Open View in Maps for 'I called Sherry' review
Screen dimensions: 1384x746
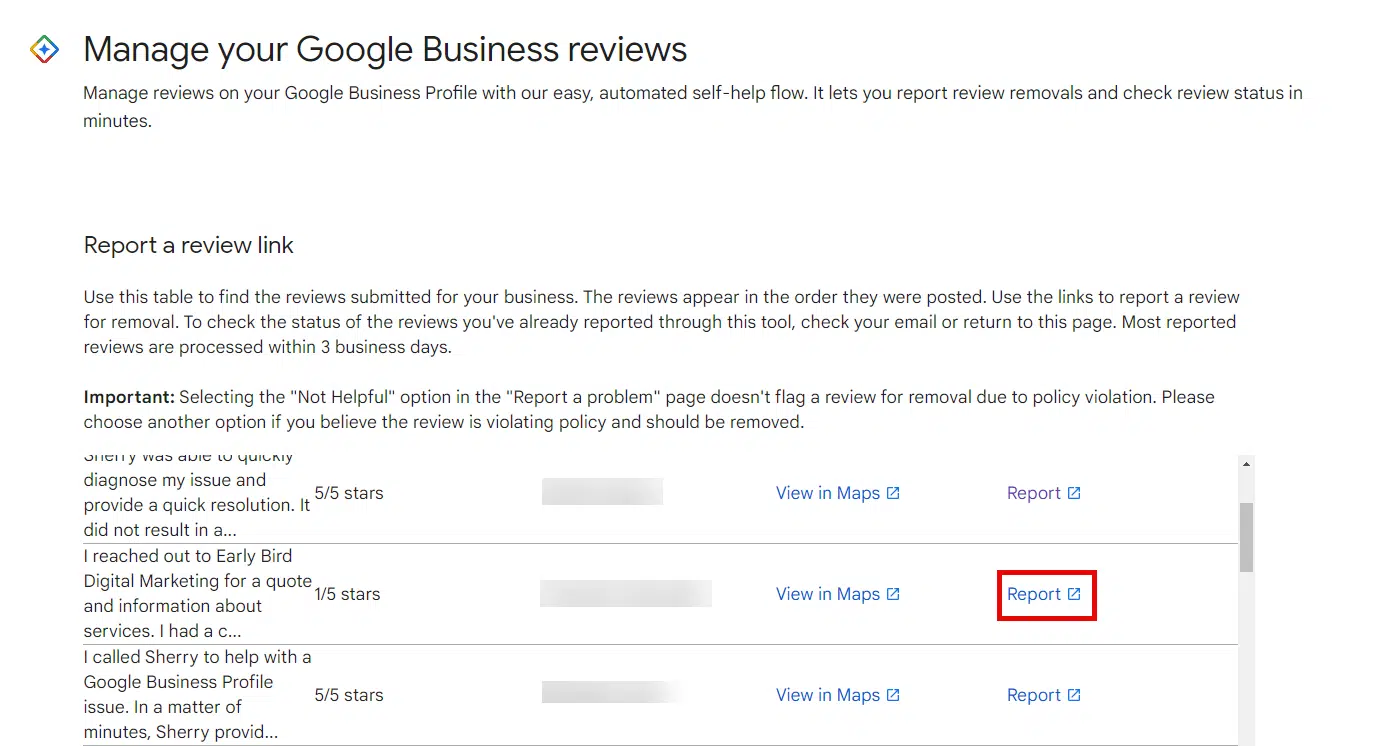pos(827,695)
